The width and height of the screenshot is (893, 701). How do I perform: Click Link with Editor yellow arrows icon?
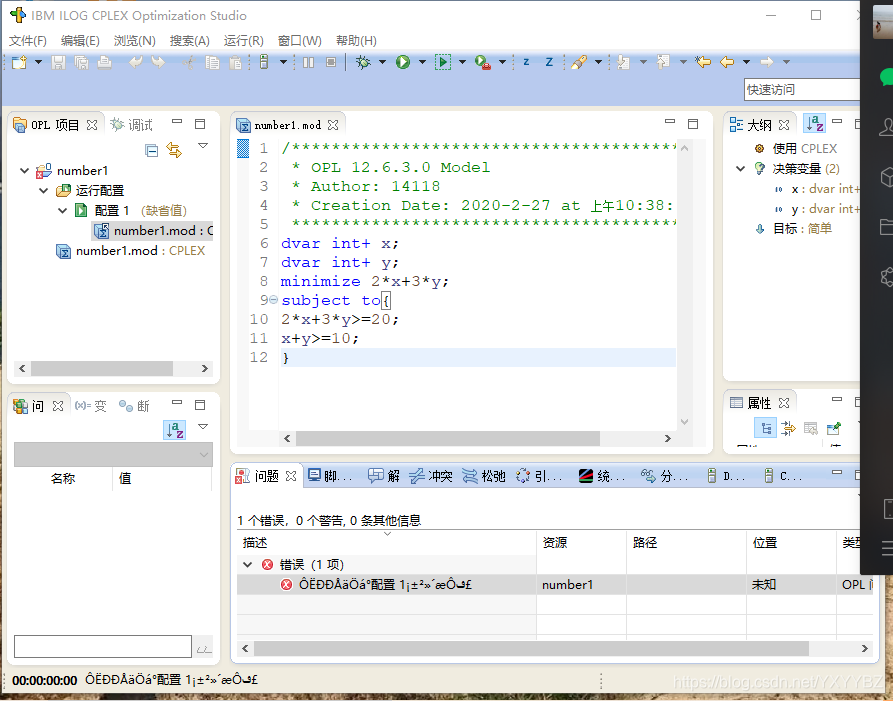click(174, 150)
